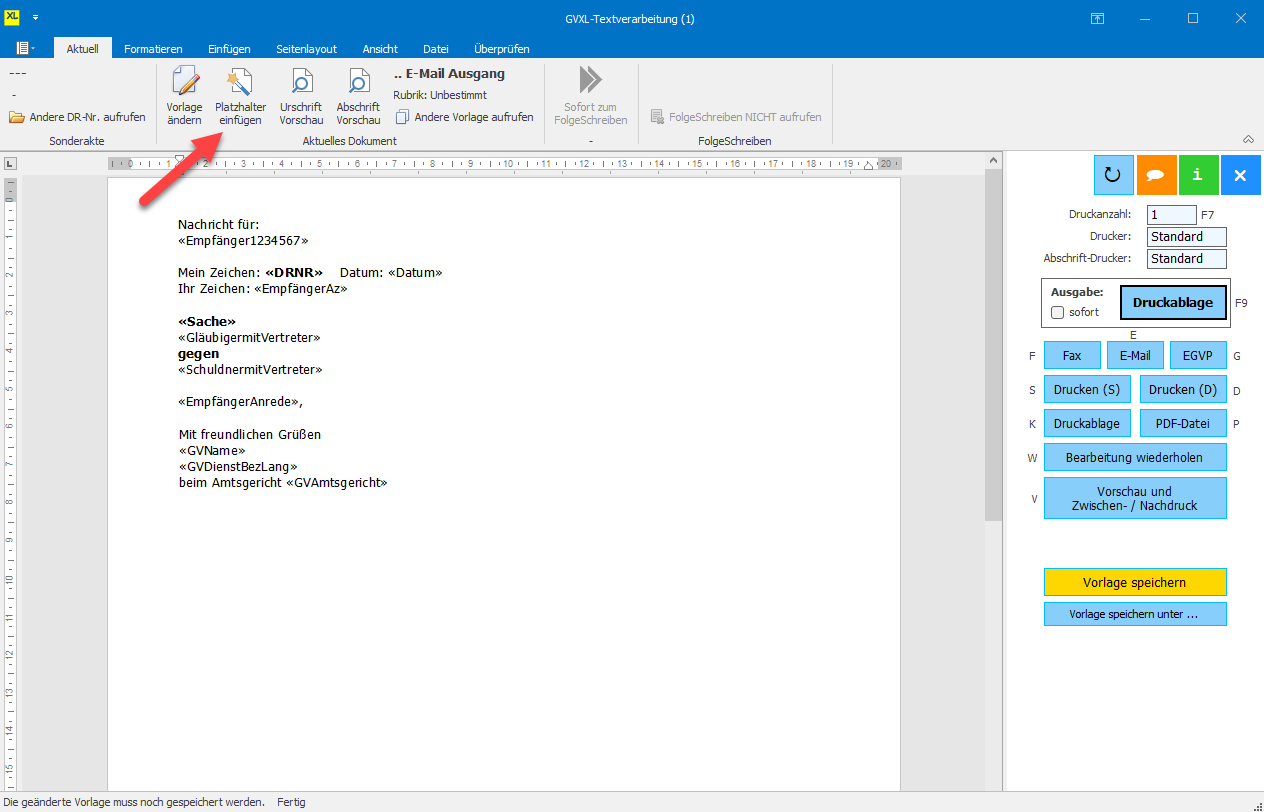Open the Urschrift Vorschau preview
The width and height of the screenshot is (1264, 812).
[x=301, y=96]
